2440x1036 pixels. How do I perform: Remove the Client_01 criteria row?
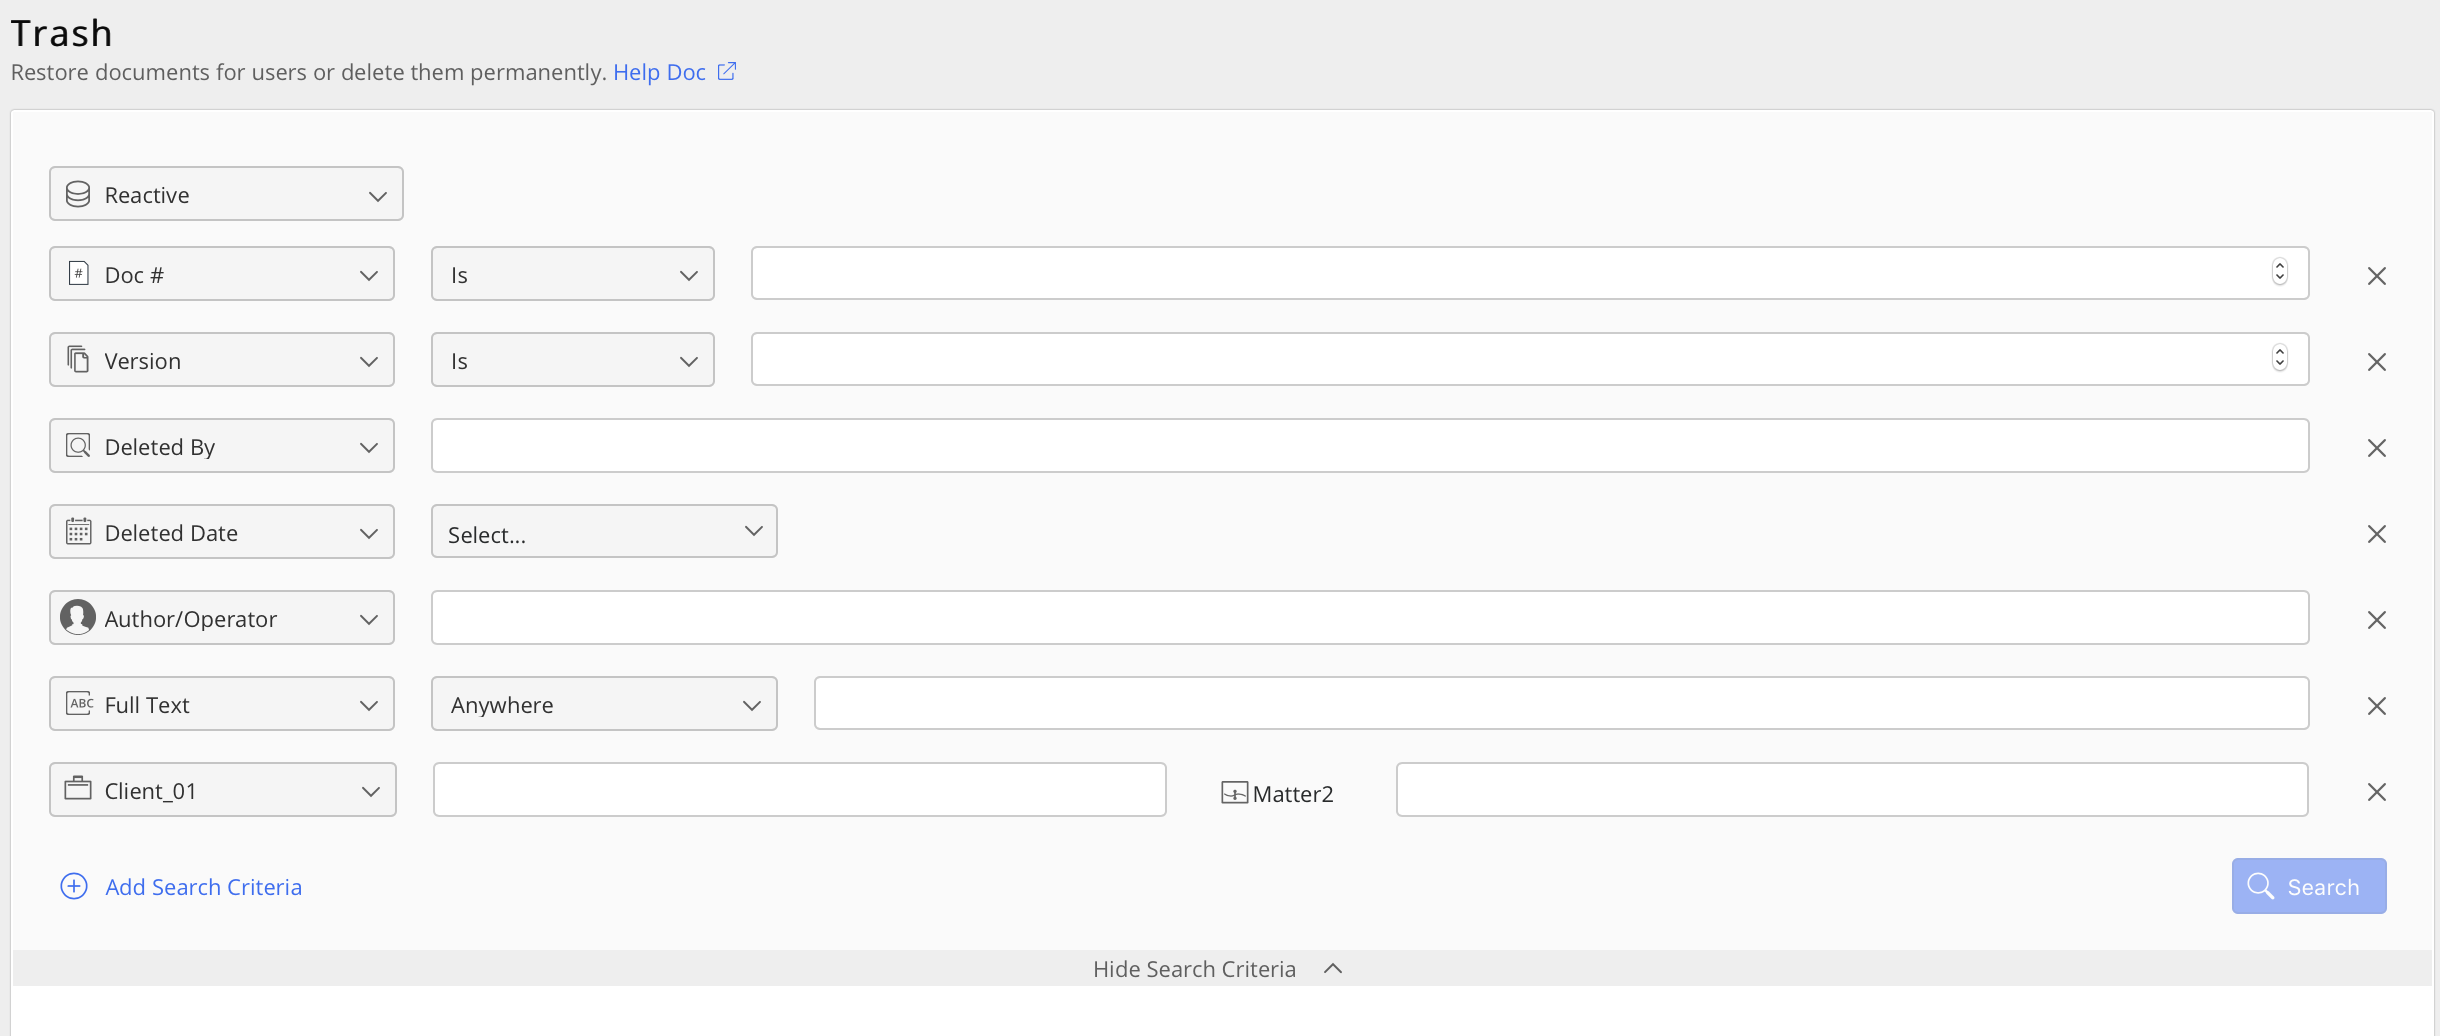click(2376, 792)
